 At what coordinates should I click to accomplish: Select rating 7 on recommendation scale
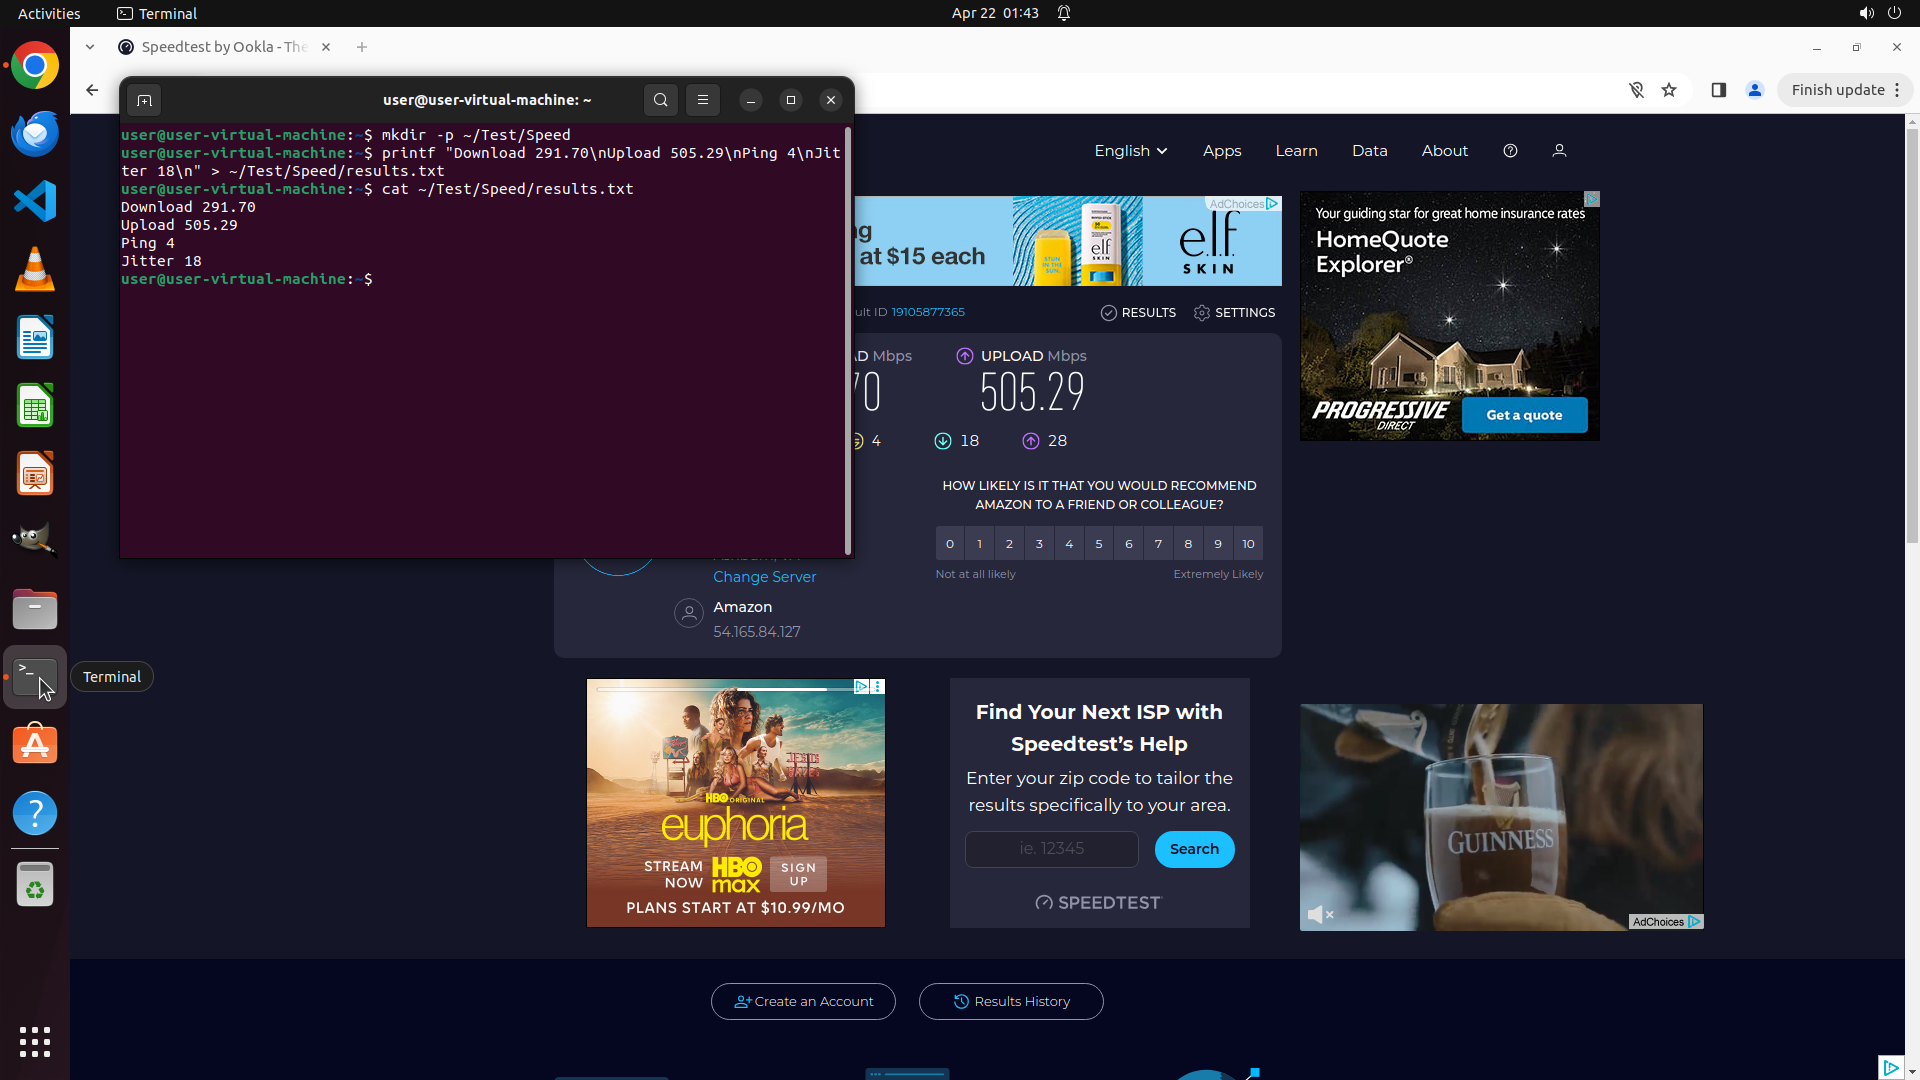1158,544
